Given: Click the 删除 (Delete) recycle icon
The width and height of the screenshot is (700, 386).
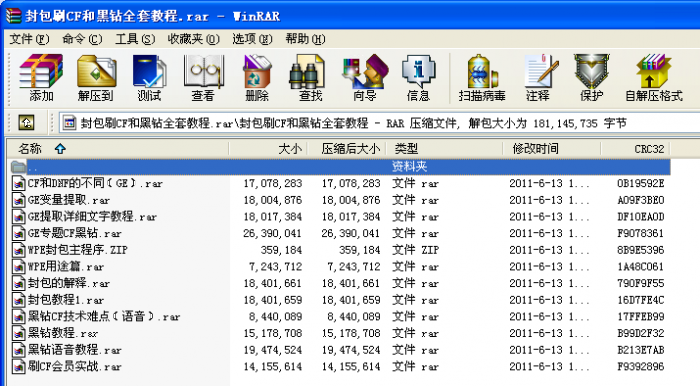Looking at the screenshot, I should [x=257, y=78].
